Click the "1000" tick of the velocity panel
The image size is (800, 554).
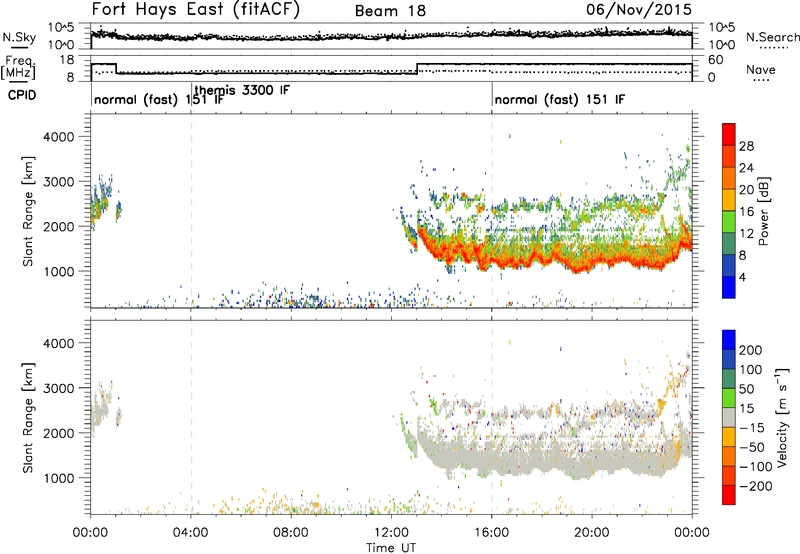click(58, 478)
